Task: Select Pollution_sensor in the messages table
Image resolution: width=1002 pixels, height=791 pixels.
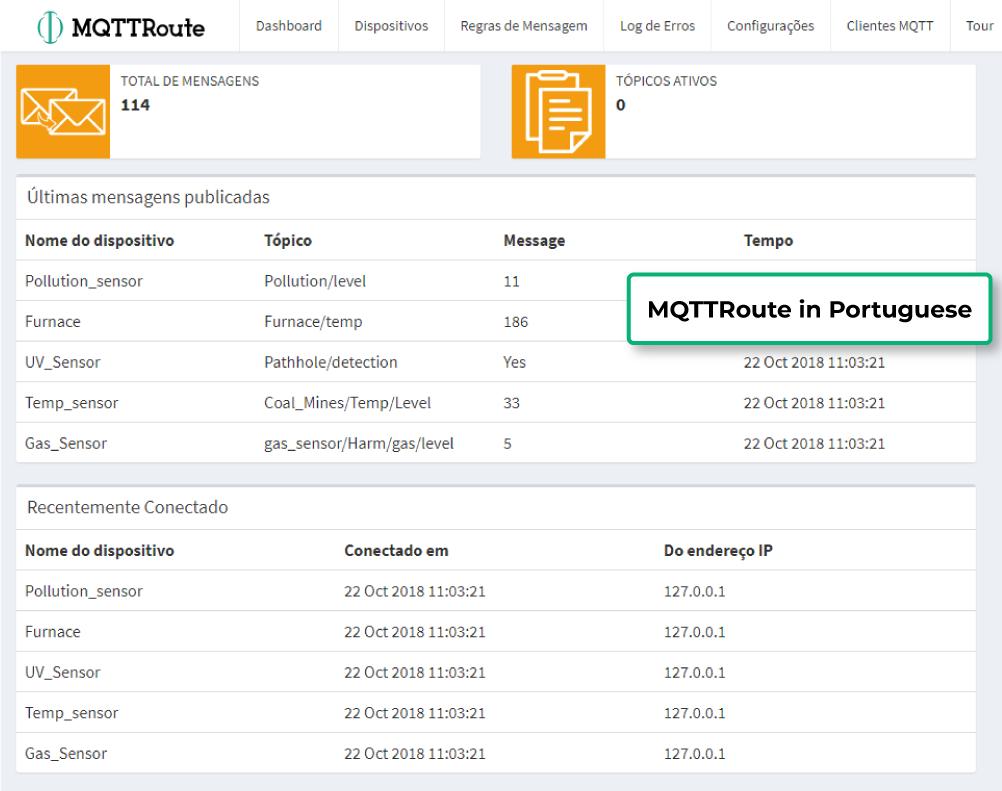Action: click(x=84, y=281)
